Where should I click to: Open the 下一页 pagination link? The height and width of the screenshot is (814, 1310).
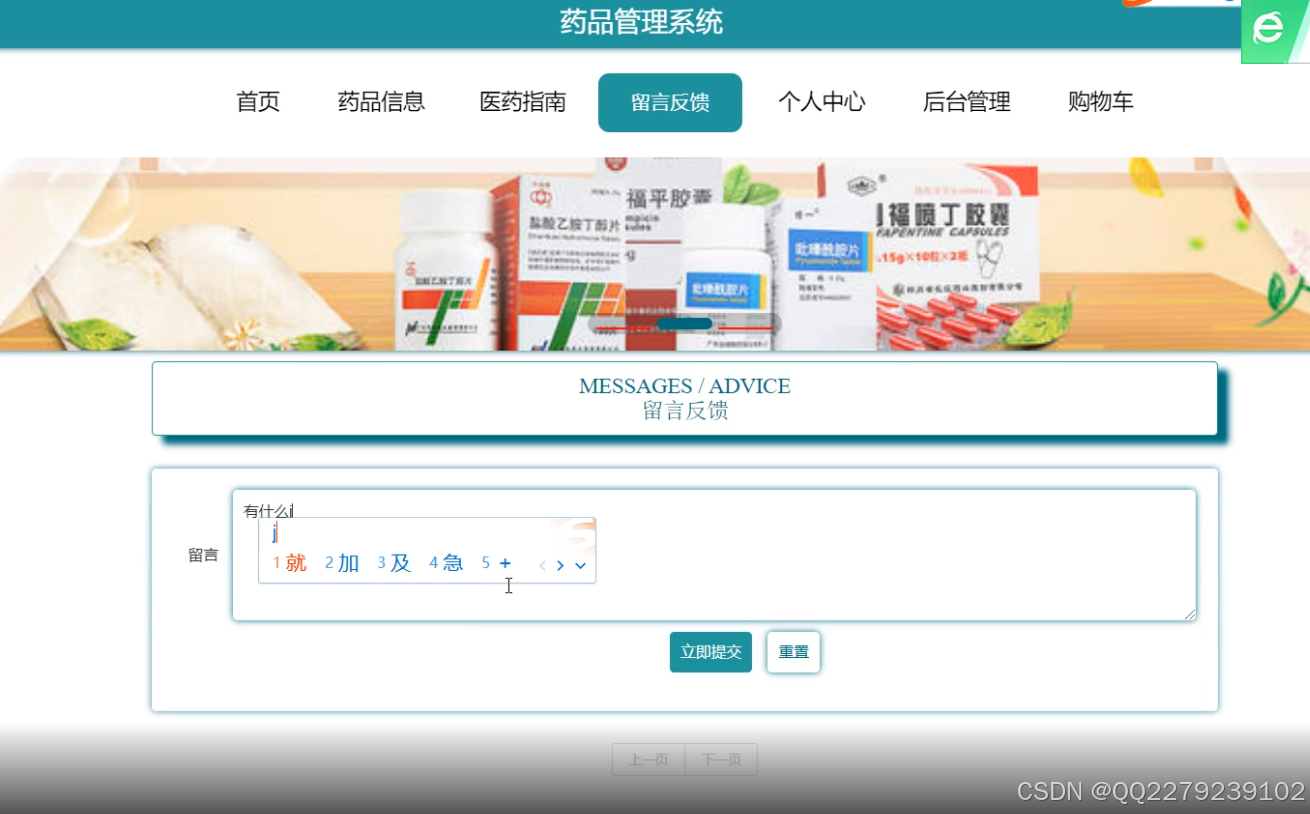[721, 759]
